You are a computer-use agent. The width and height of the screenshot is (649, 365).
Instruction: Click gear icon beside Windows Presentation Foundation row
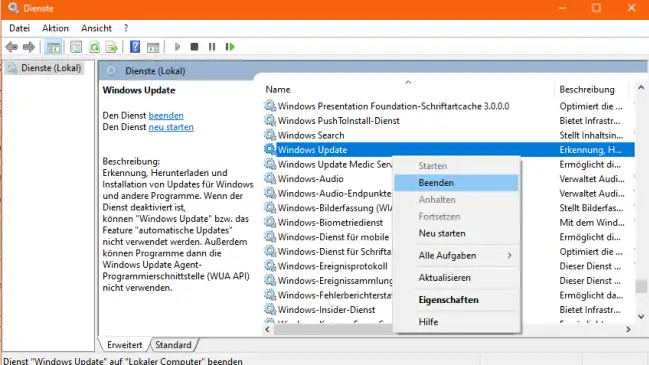[270, 106]
